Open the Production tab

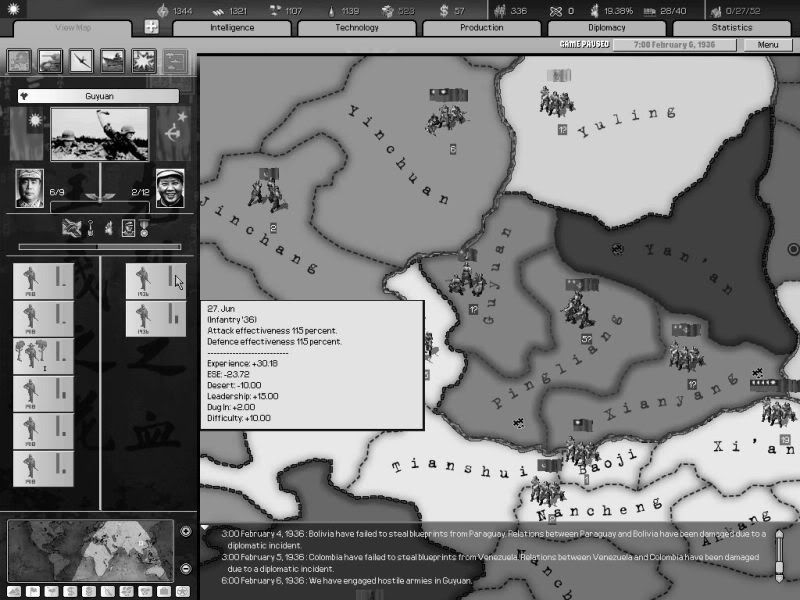(481, 28)
